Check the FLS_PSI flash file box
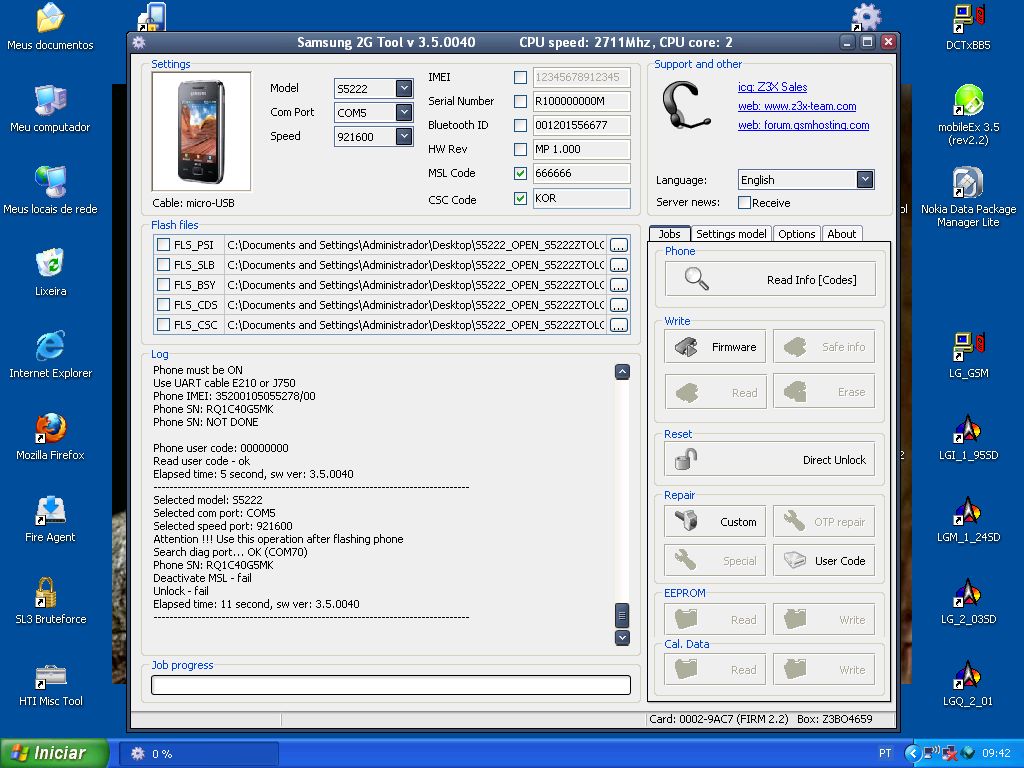The image size is (1024, 768). tap(164, 245)
